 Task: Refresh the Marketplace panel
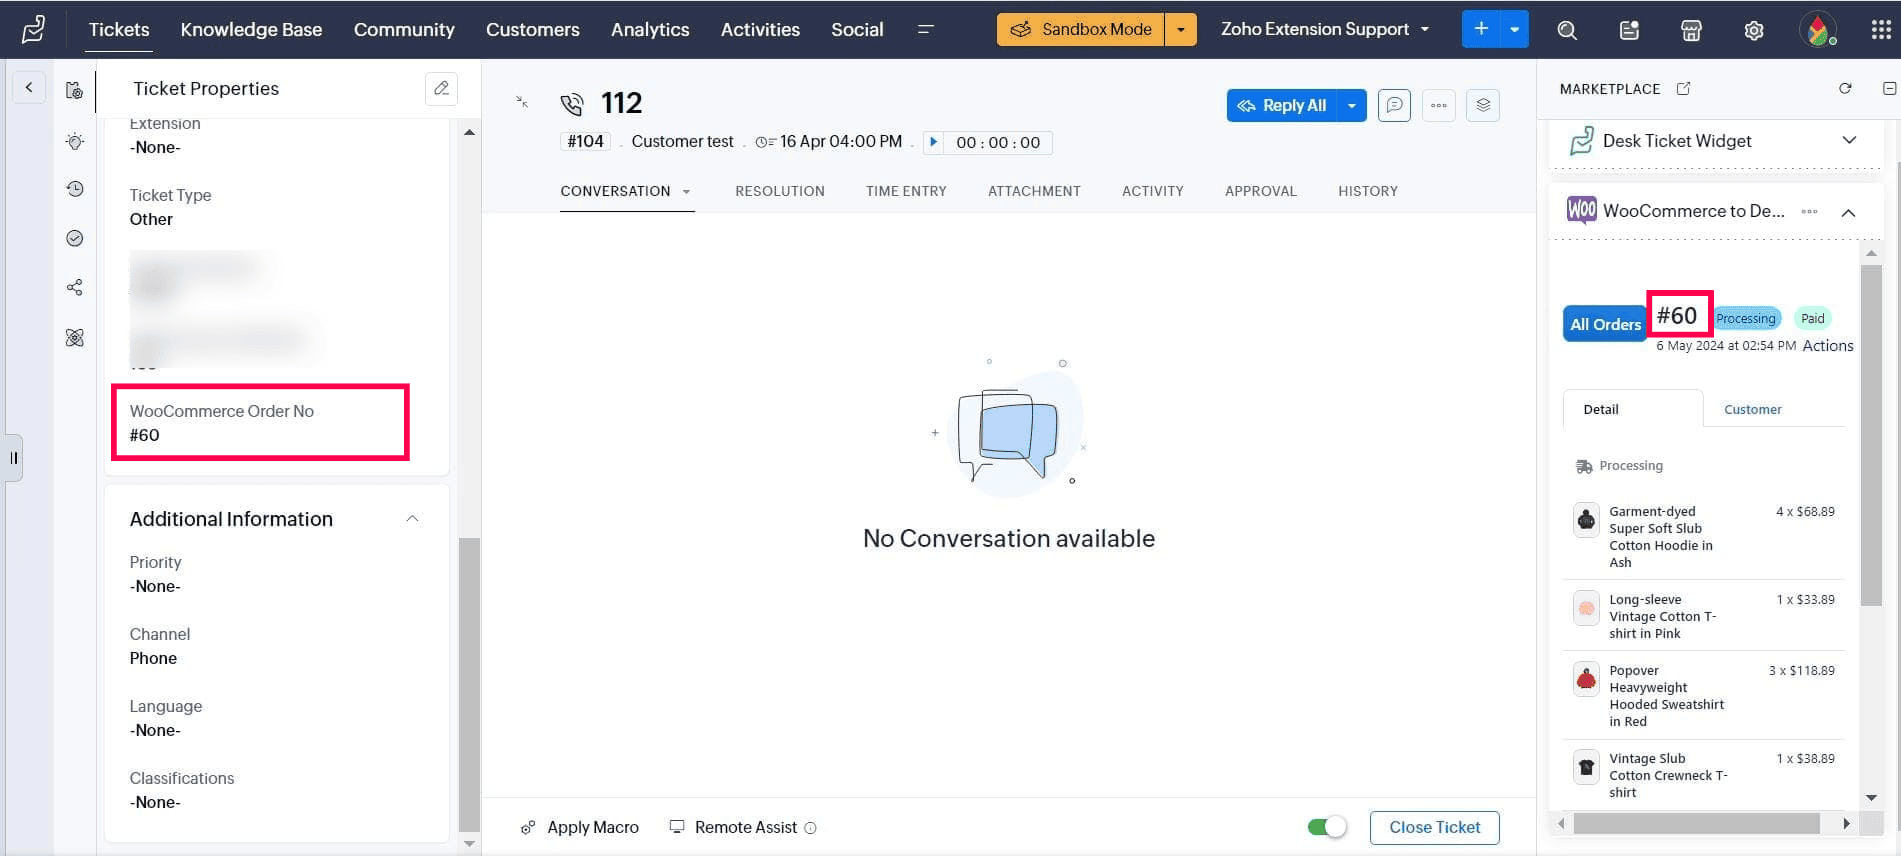point(1845,89)
